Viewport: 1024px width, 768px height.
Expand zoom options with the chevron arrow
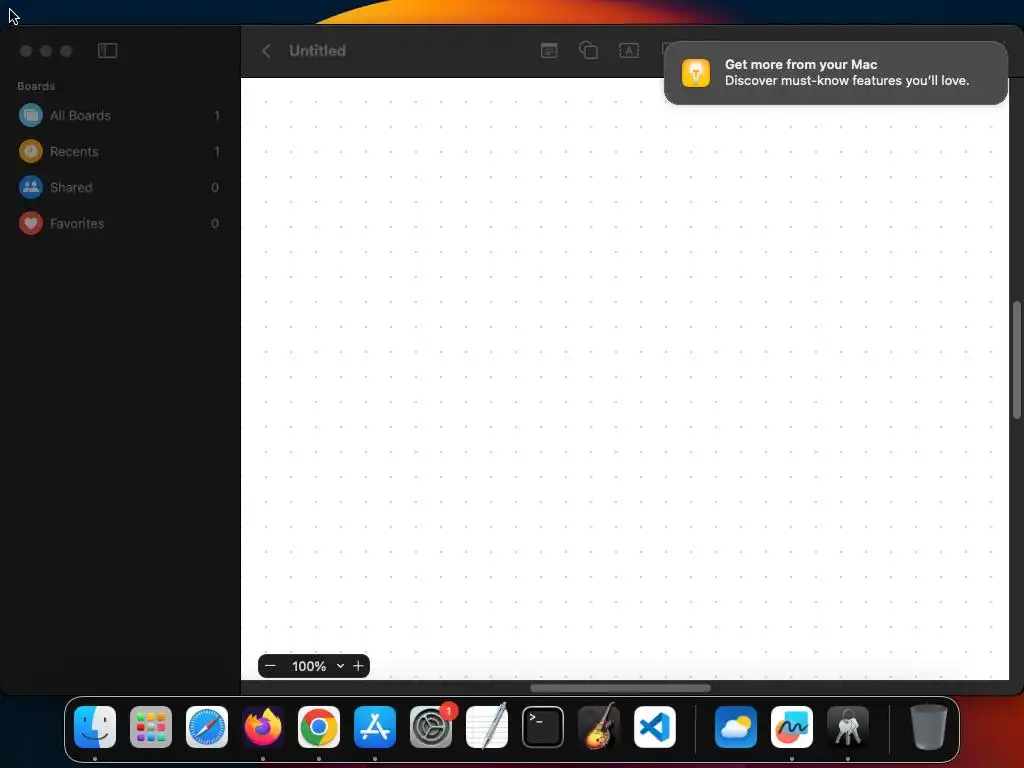coord(340,666)
